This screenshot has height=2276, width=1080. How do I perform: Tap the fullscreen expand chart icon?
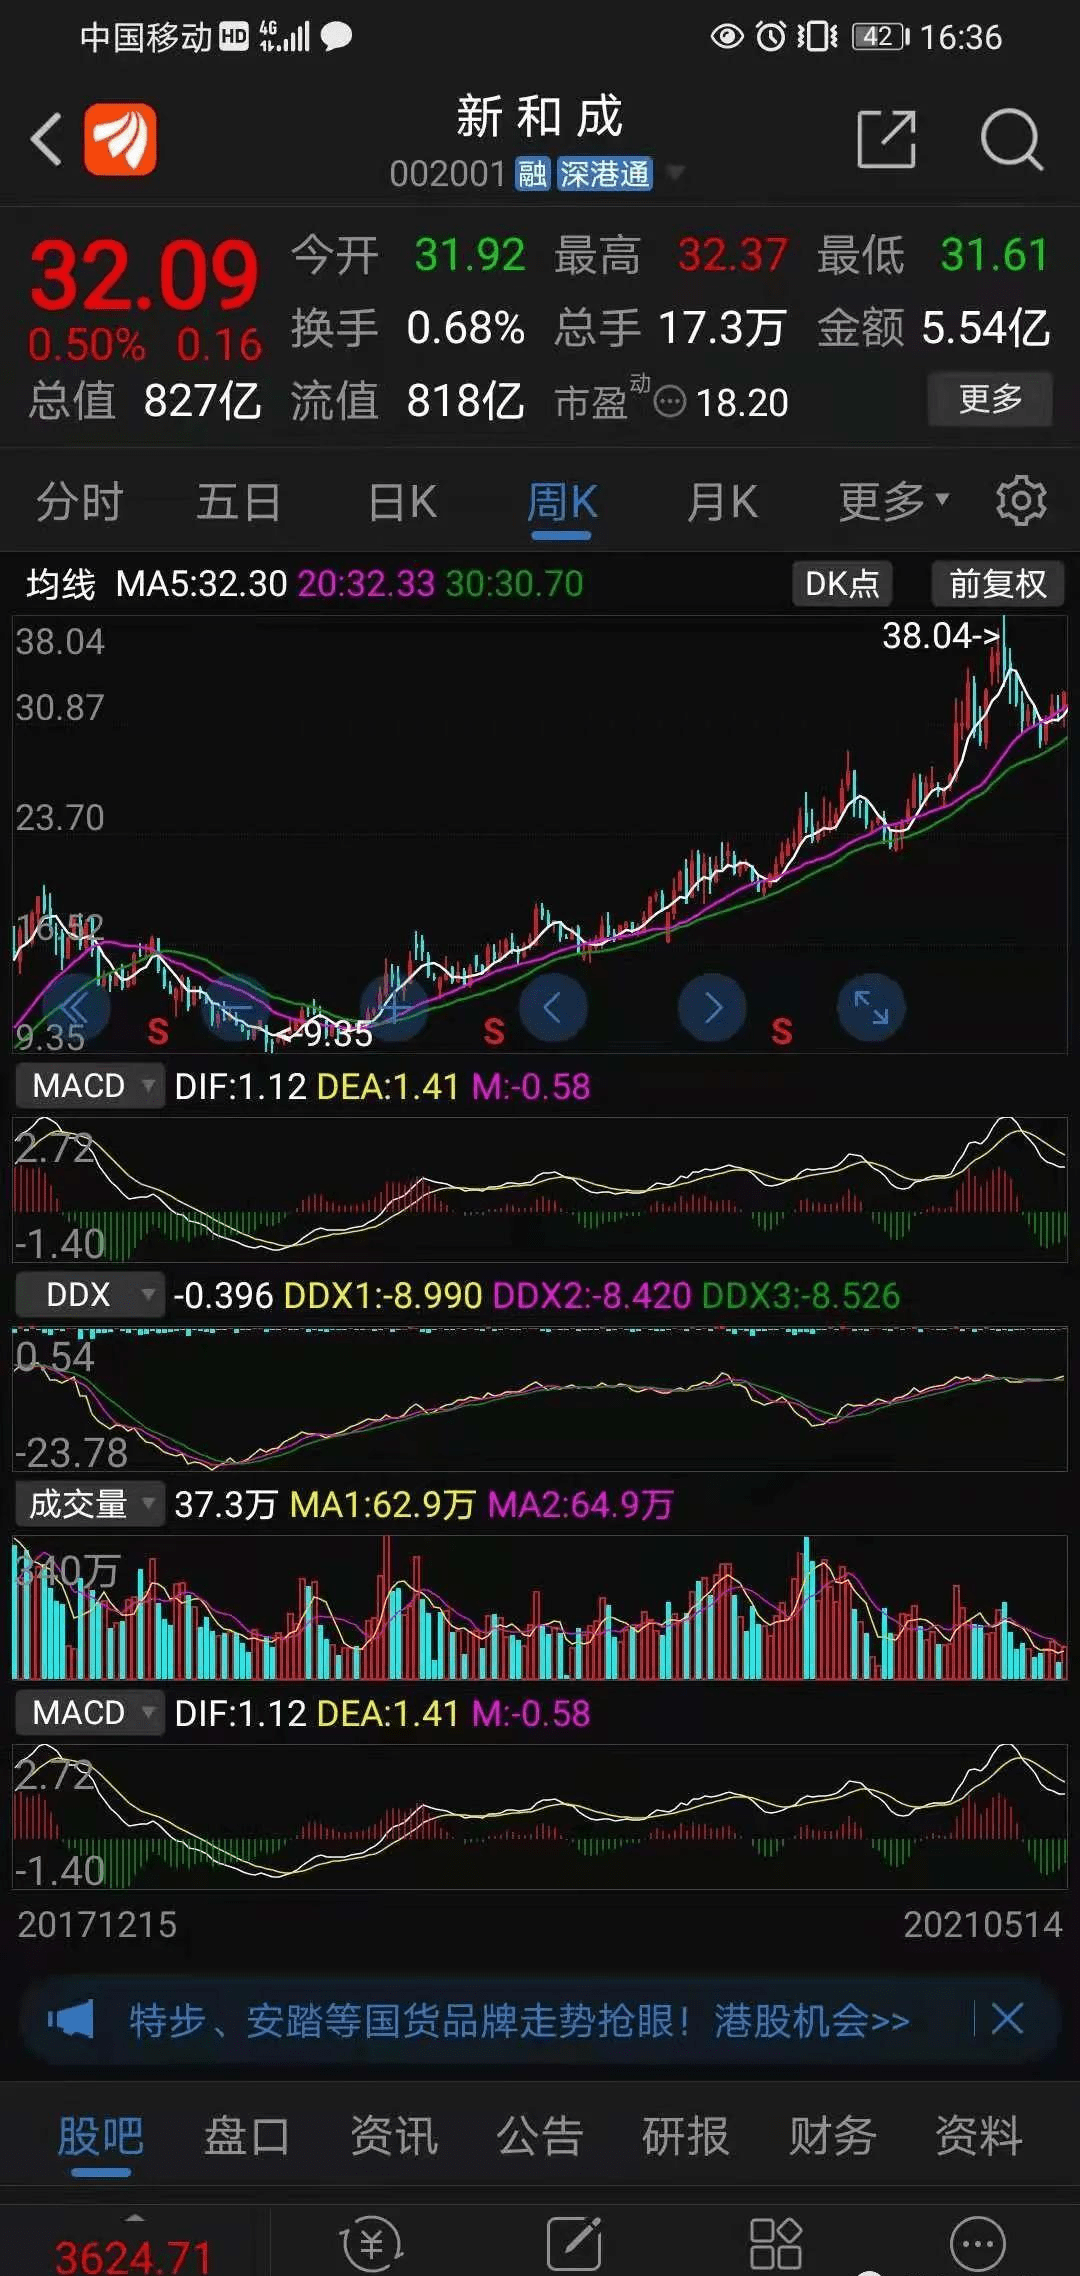[x=870, y=1007]
